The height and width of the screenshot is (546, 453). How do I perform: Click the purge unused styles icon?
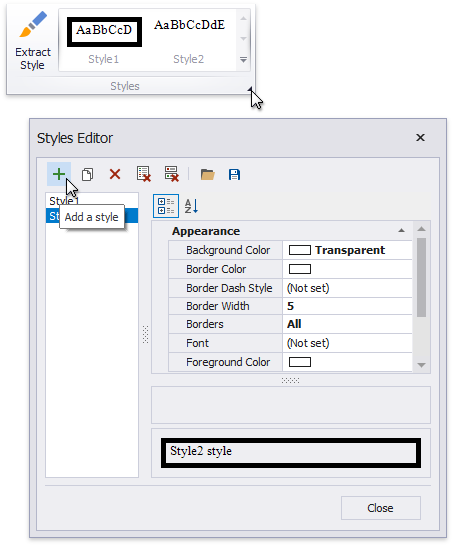[x=172, y=174]
